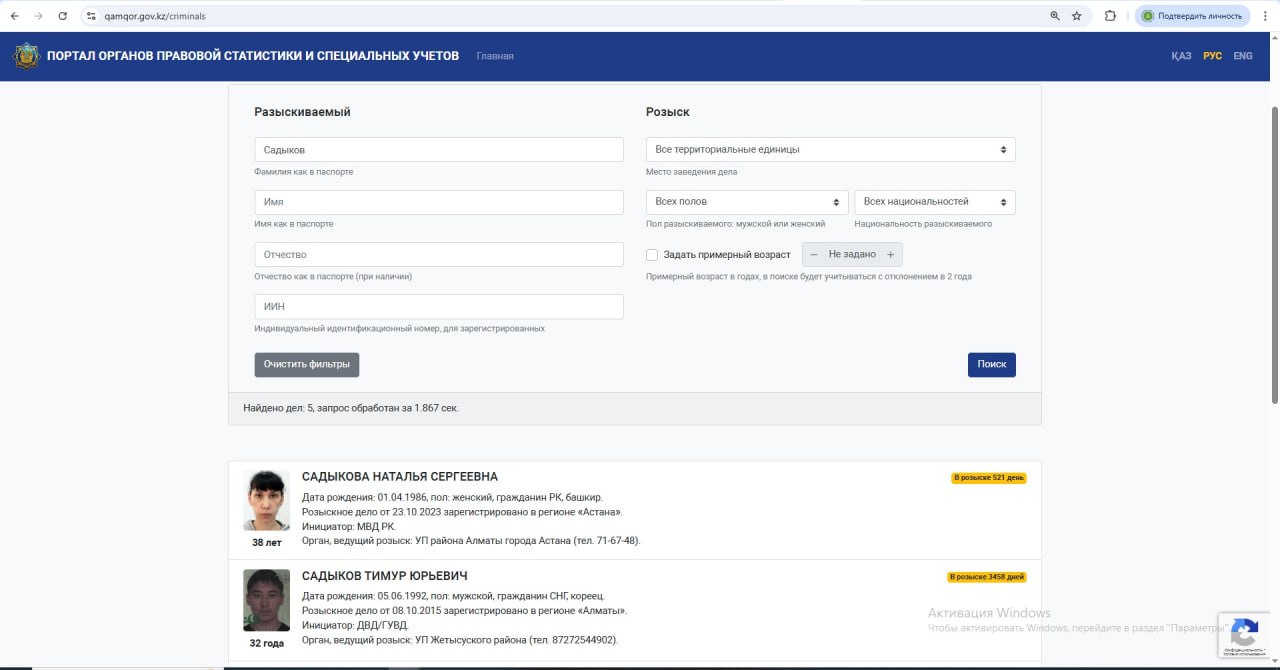
Task: Switch language to ҚАЗ
Action: [x=1181, y=56]
